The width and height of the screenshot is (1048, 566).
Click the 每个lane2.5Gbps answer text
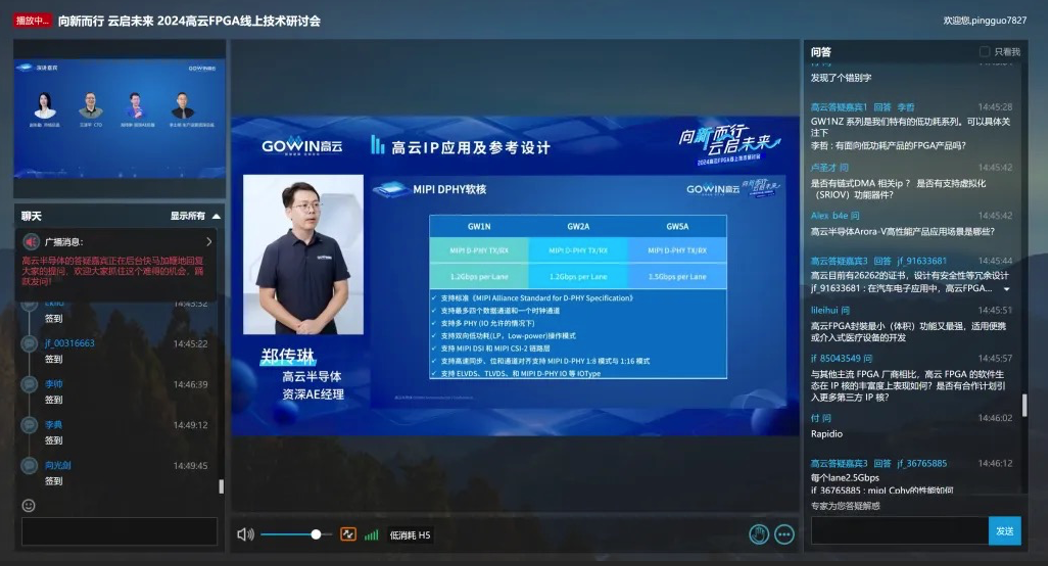coord(845,478)
